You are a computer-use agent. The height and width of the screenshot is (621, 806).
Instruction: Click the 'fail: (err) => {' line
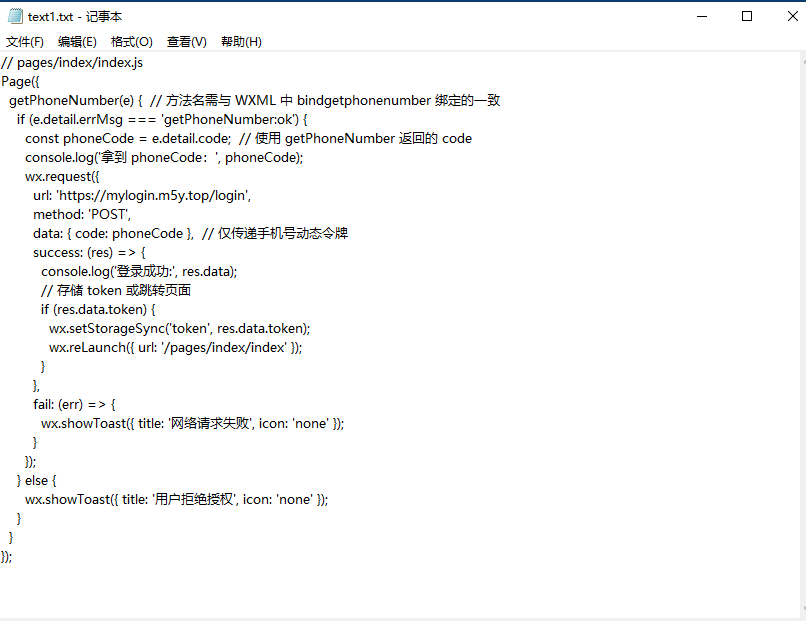click(75, 405)
